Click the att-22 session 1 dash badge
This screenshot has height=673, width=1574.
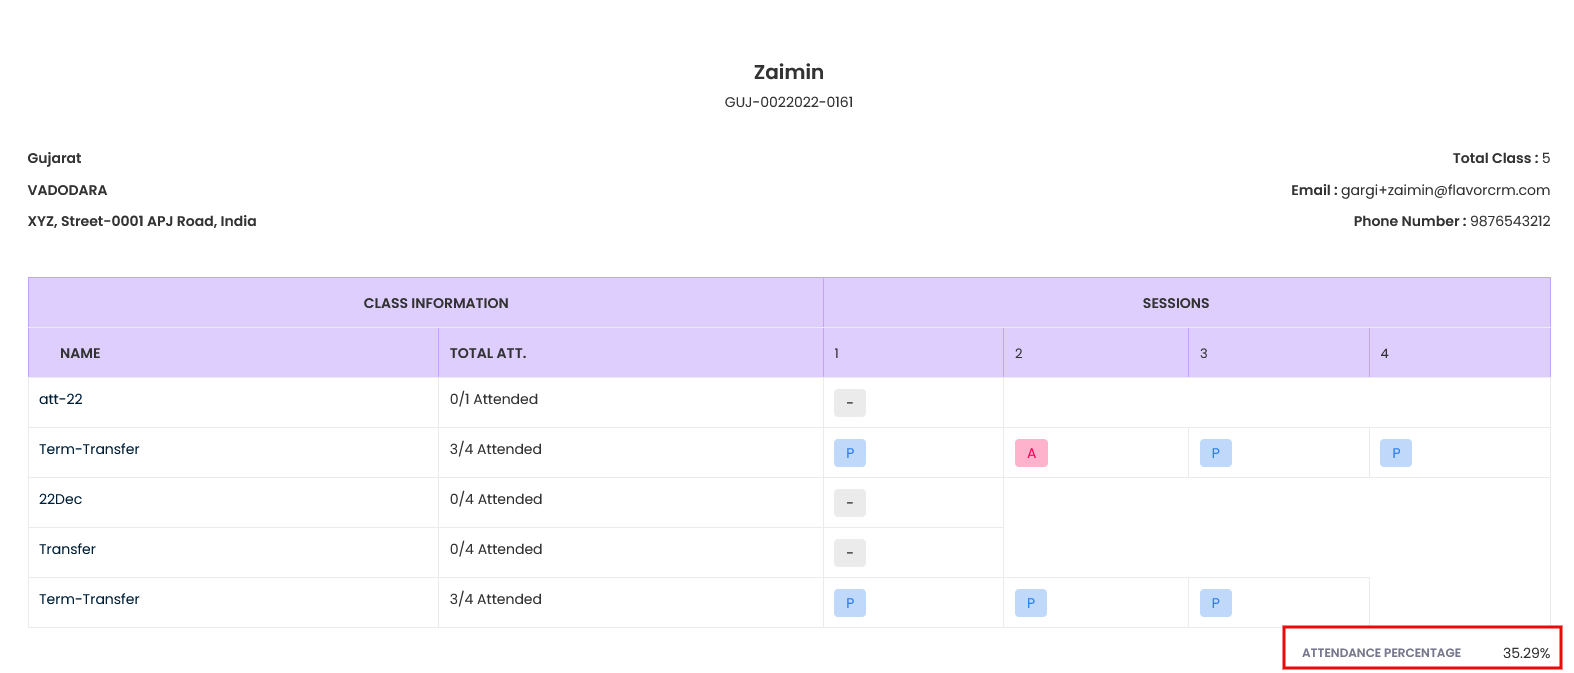click(850, 403)
